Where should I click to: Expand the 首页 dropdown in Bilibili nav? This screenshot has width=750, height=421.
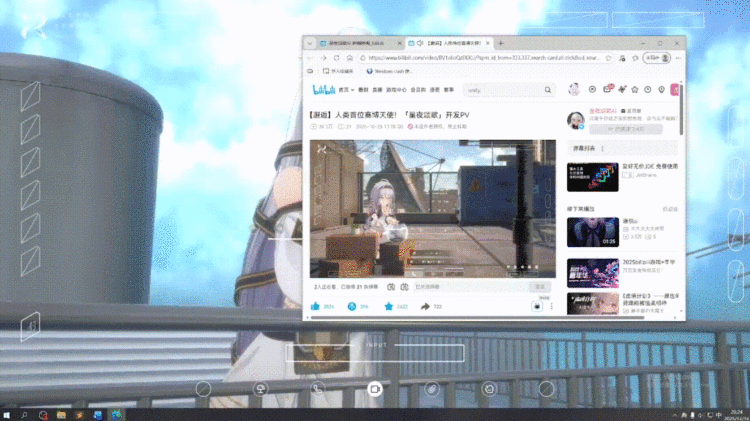click(345, 90)
